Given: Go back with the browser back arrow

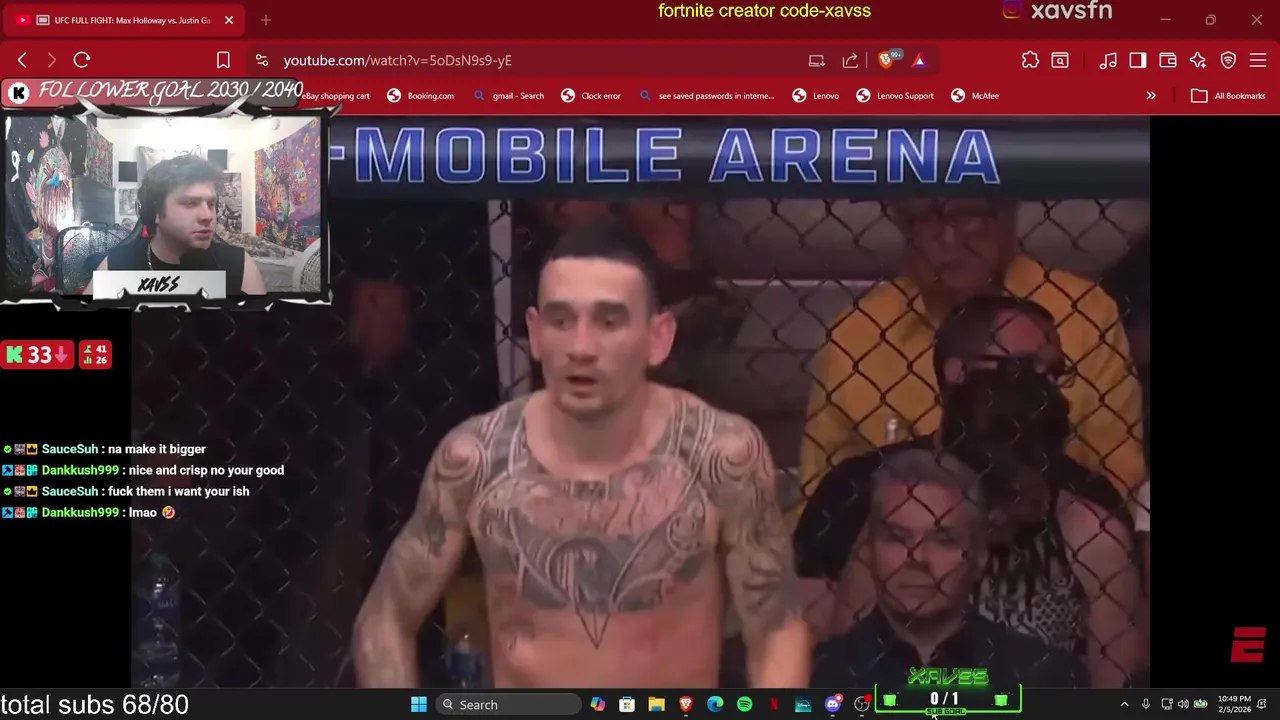Looking at the screenshot, I should (22, 60).
